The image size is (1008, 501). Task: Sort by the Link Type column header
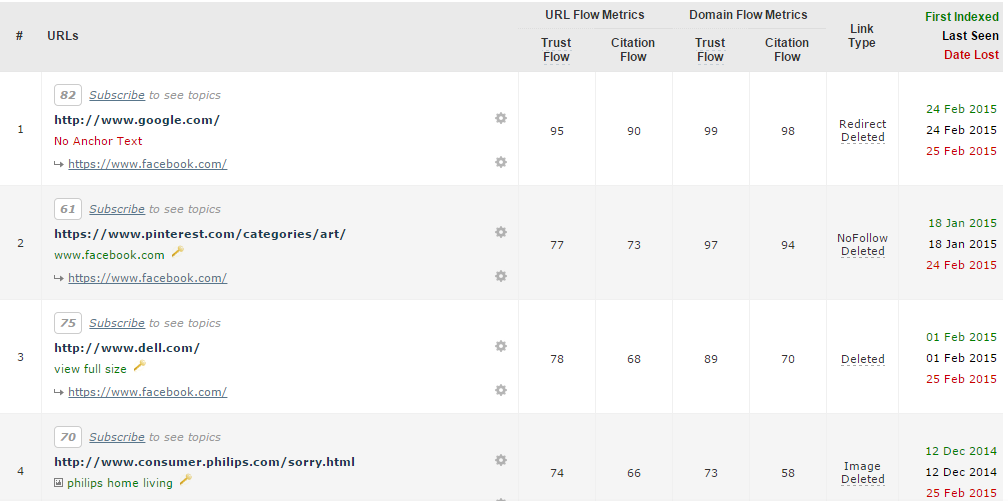tap(861, 36)
